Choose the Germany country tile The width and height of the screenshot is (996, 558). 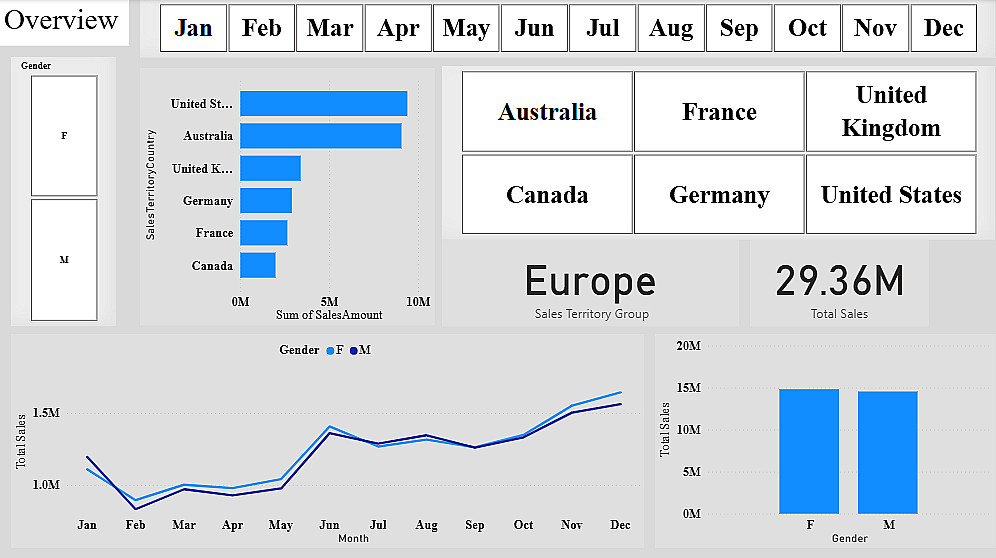pos(719,194)
